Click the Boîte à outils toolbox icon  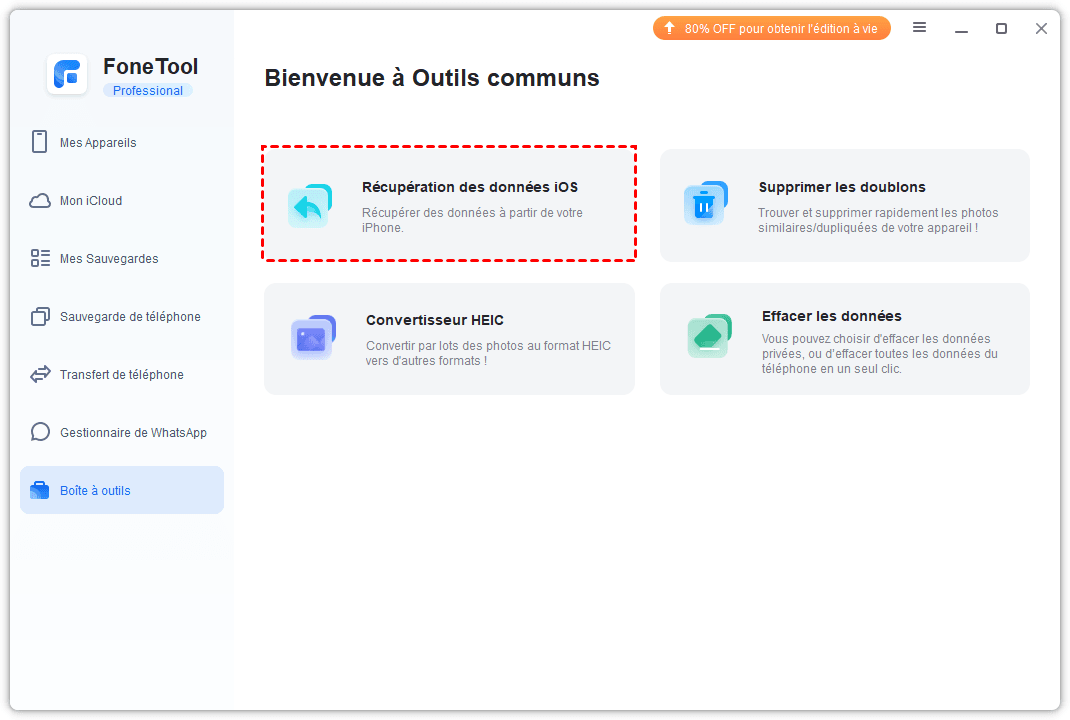pos(40,491)
